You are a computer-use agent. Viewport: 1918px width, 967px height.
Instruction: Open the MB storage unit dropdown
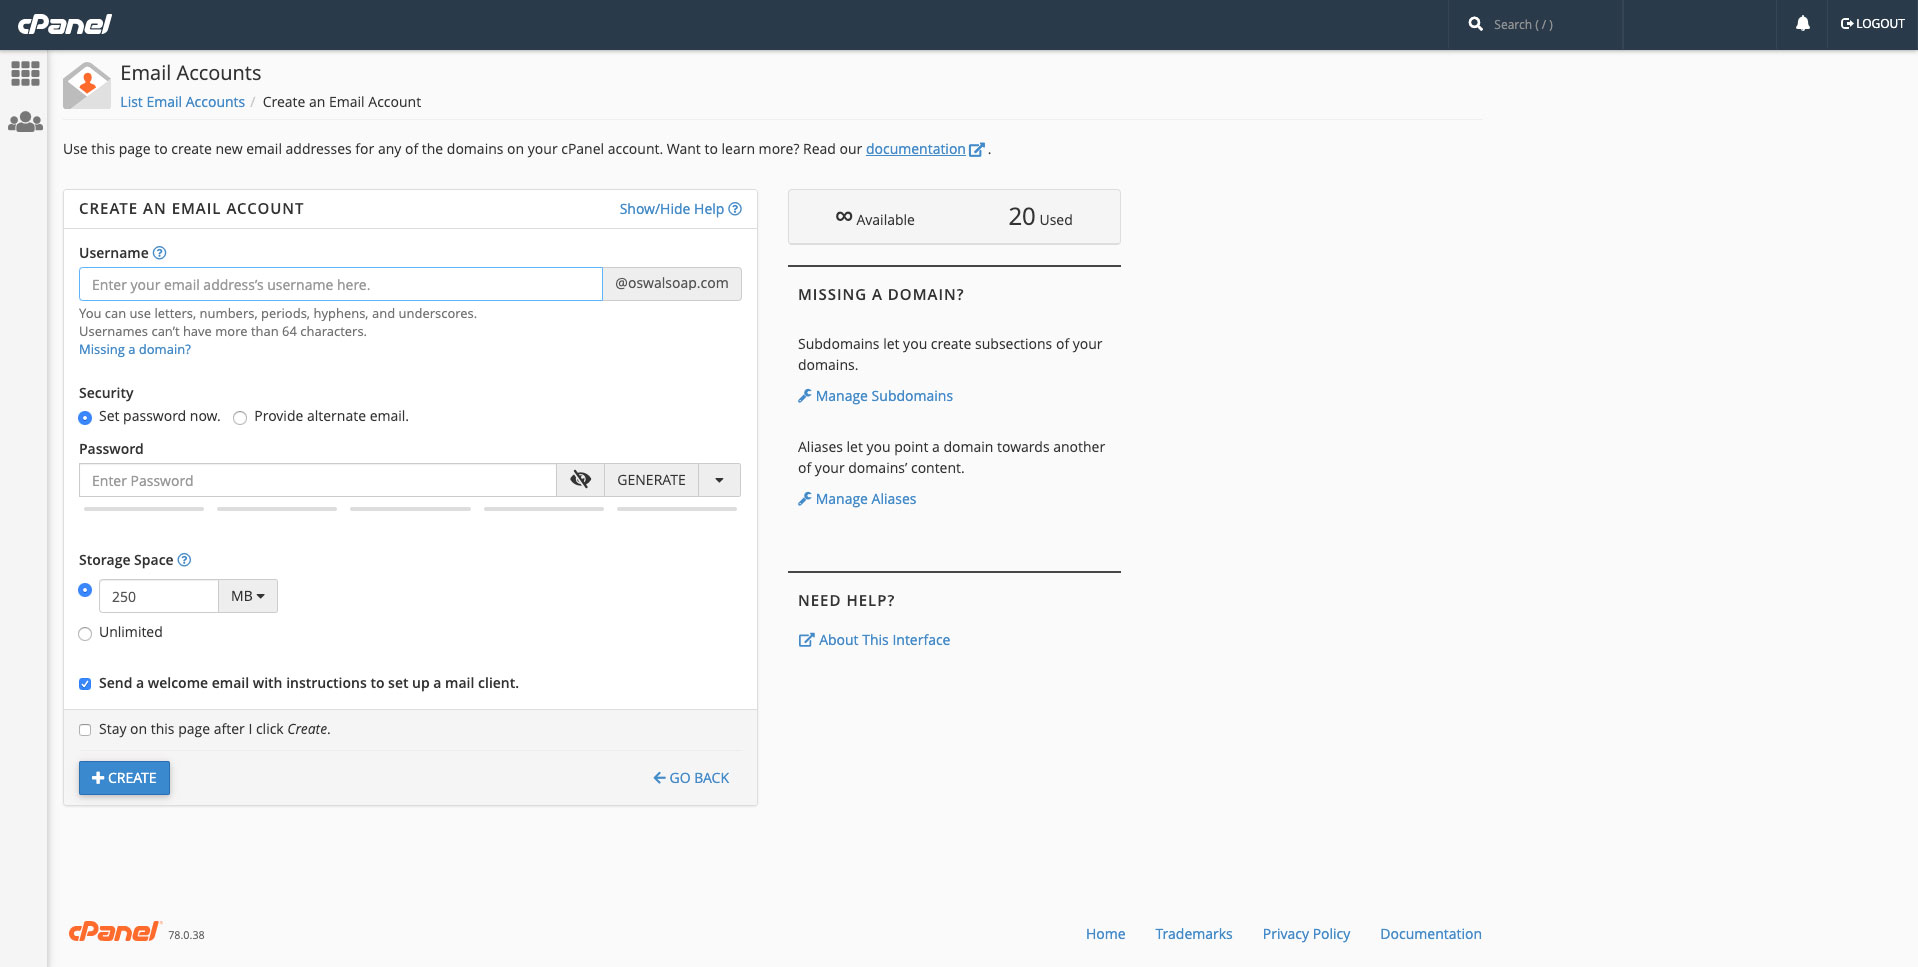pyautogui.click(x=247, y=595)
